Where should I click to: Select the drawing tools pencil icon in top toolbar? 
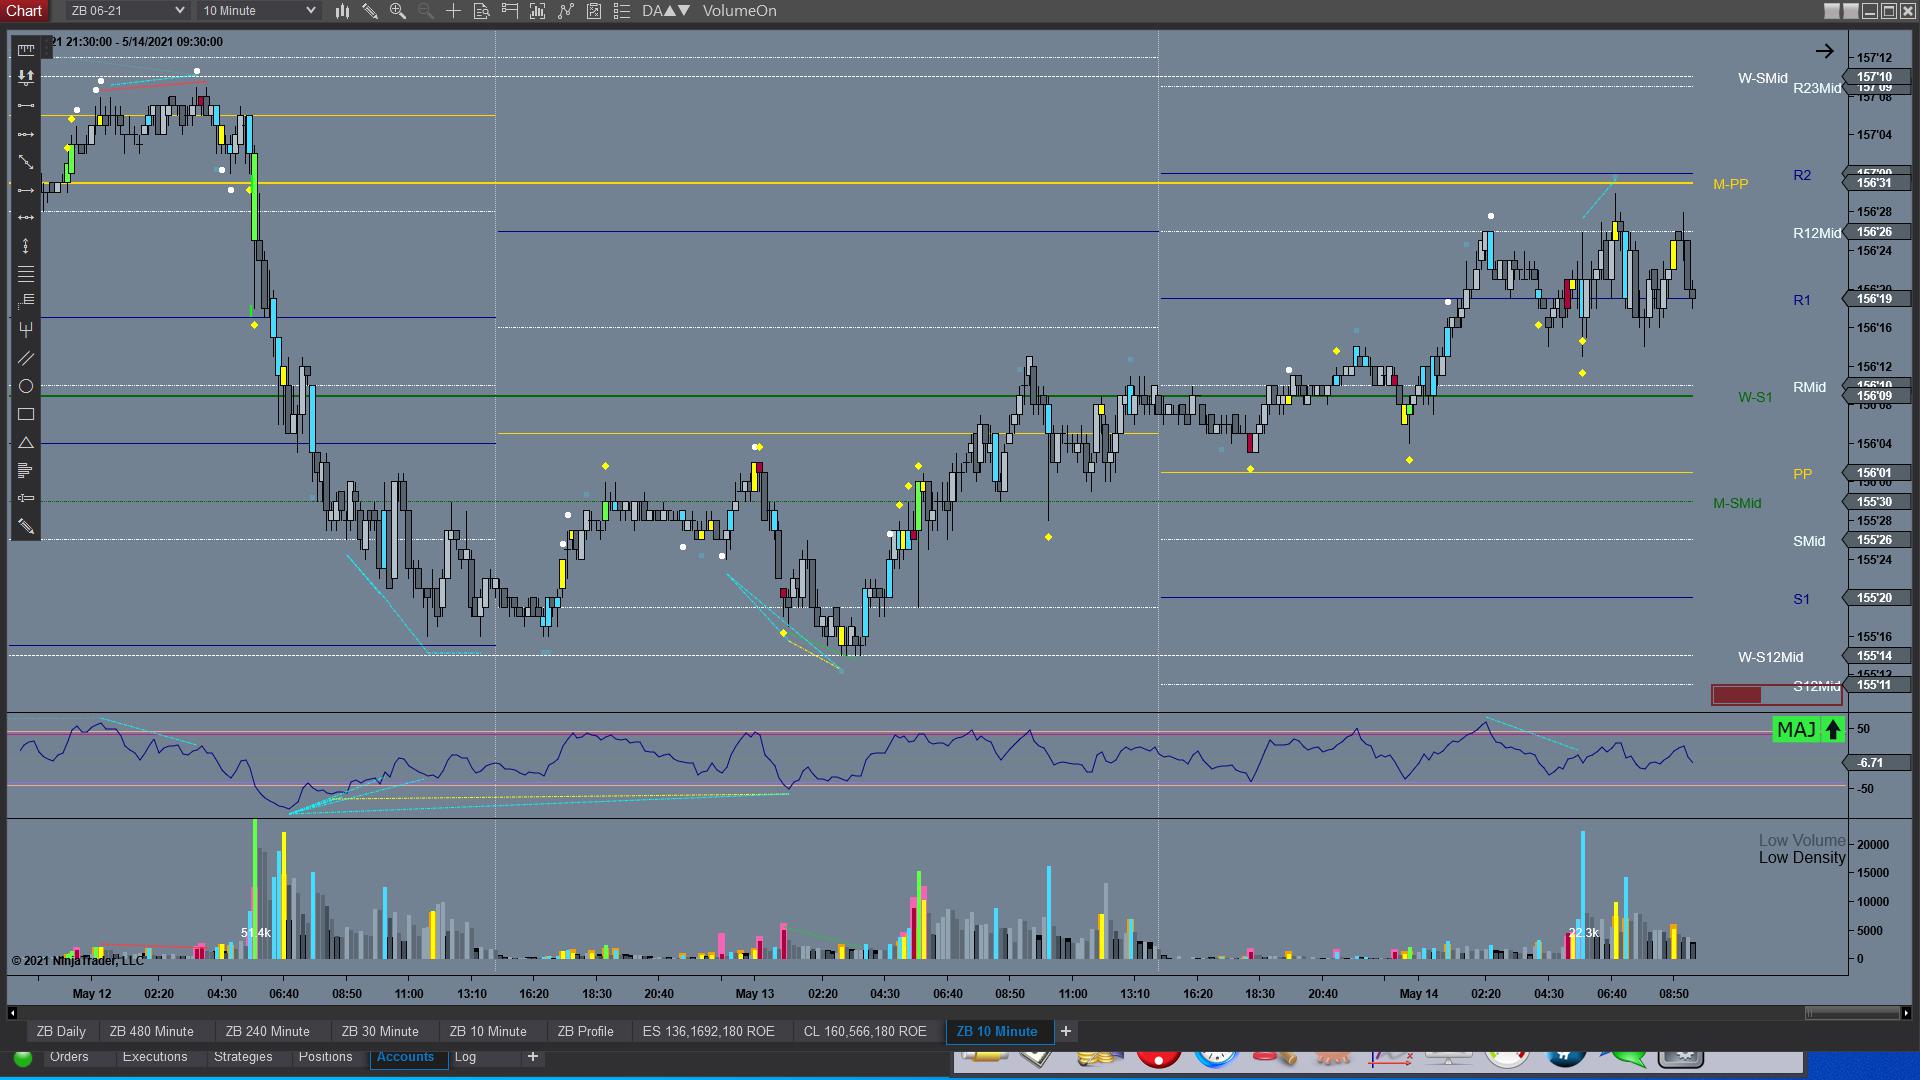(370, 11)
